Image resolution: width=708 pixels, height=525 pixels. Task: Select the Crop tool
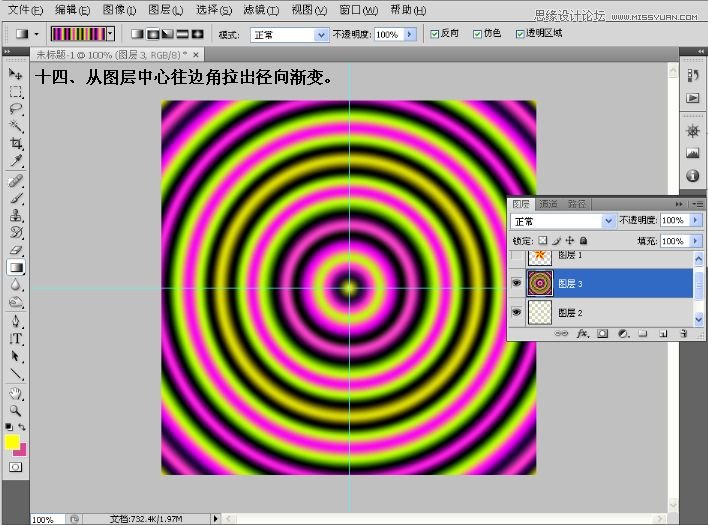tap(15, 144)
